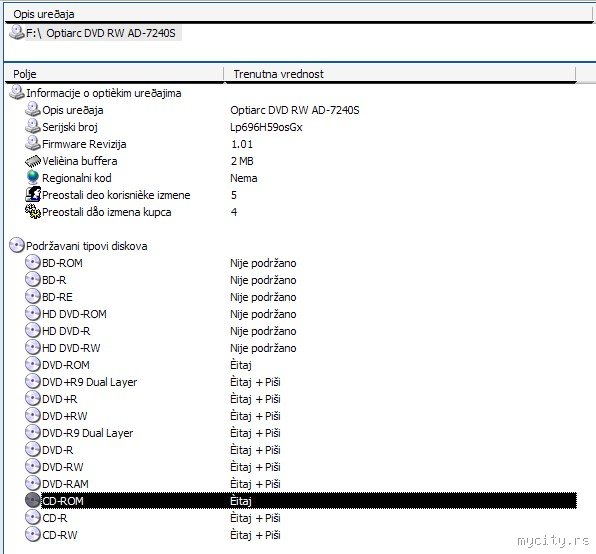Click the HD DVD-R disc icon
This screenshot has width=596, height=554.
[33, 330]
